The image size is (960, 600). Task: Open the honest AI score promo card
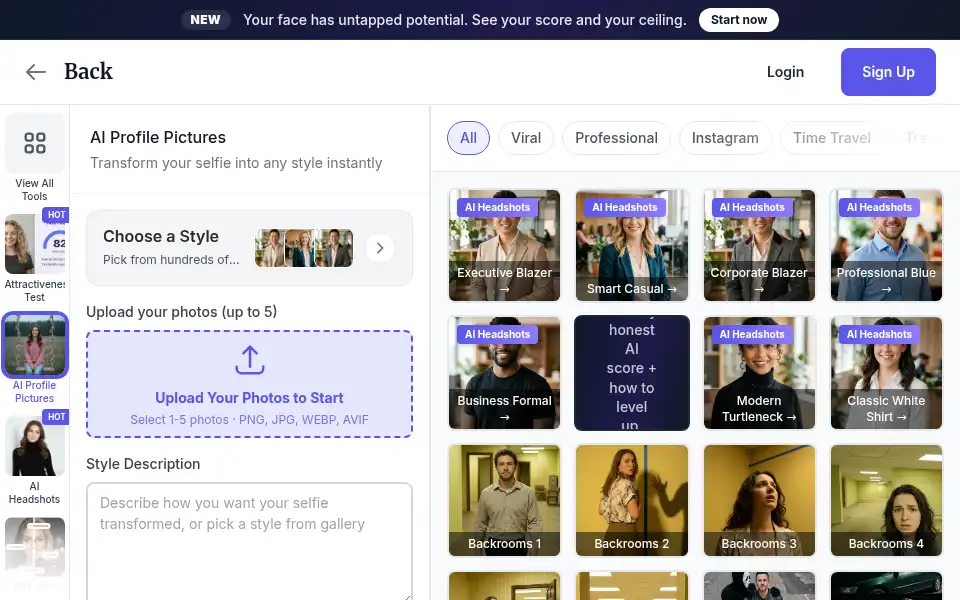point(632,373)
